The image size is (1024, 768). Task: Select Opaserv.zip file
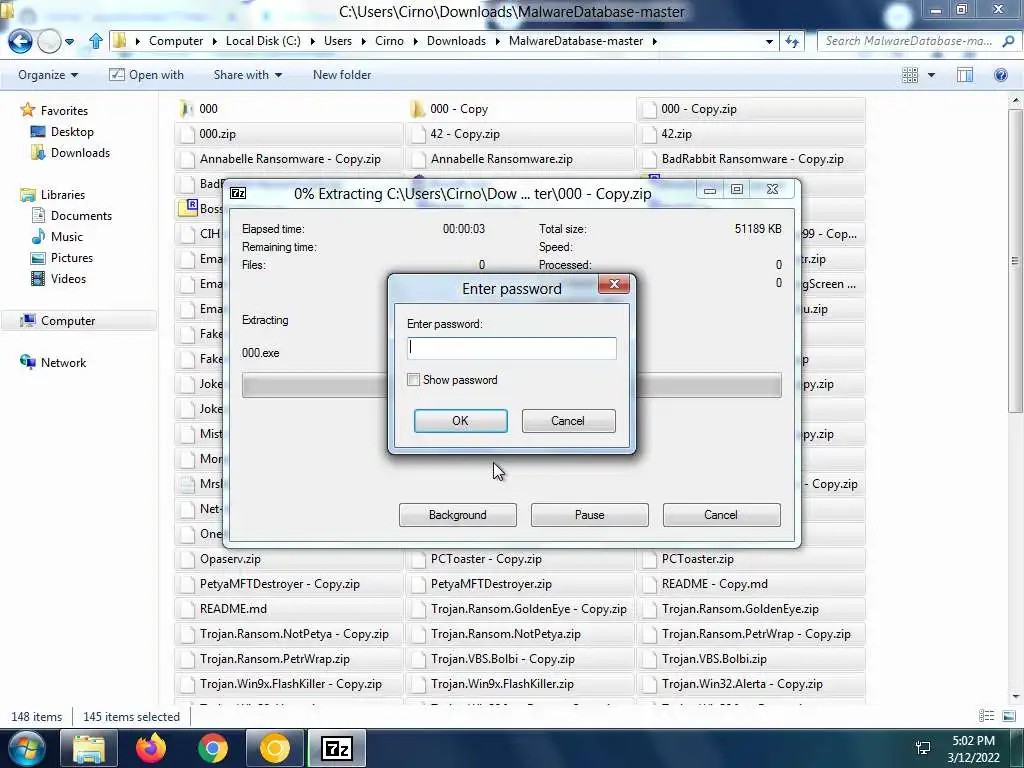(291, 559)
